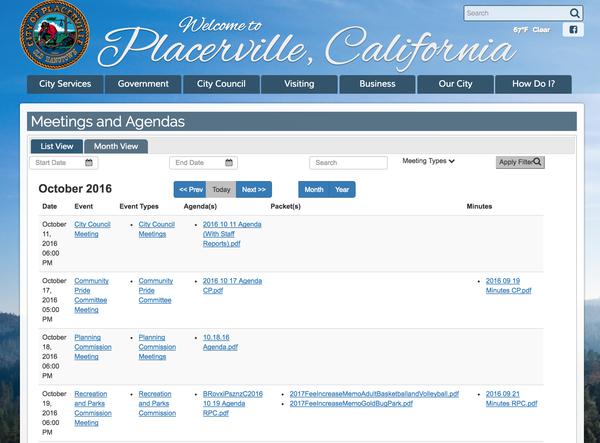Go to next month with Next button
This screenshot has width=600, height=443.
click(x=254, y=189)
